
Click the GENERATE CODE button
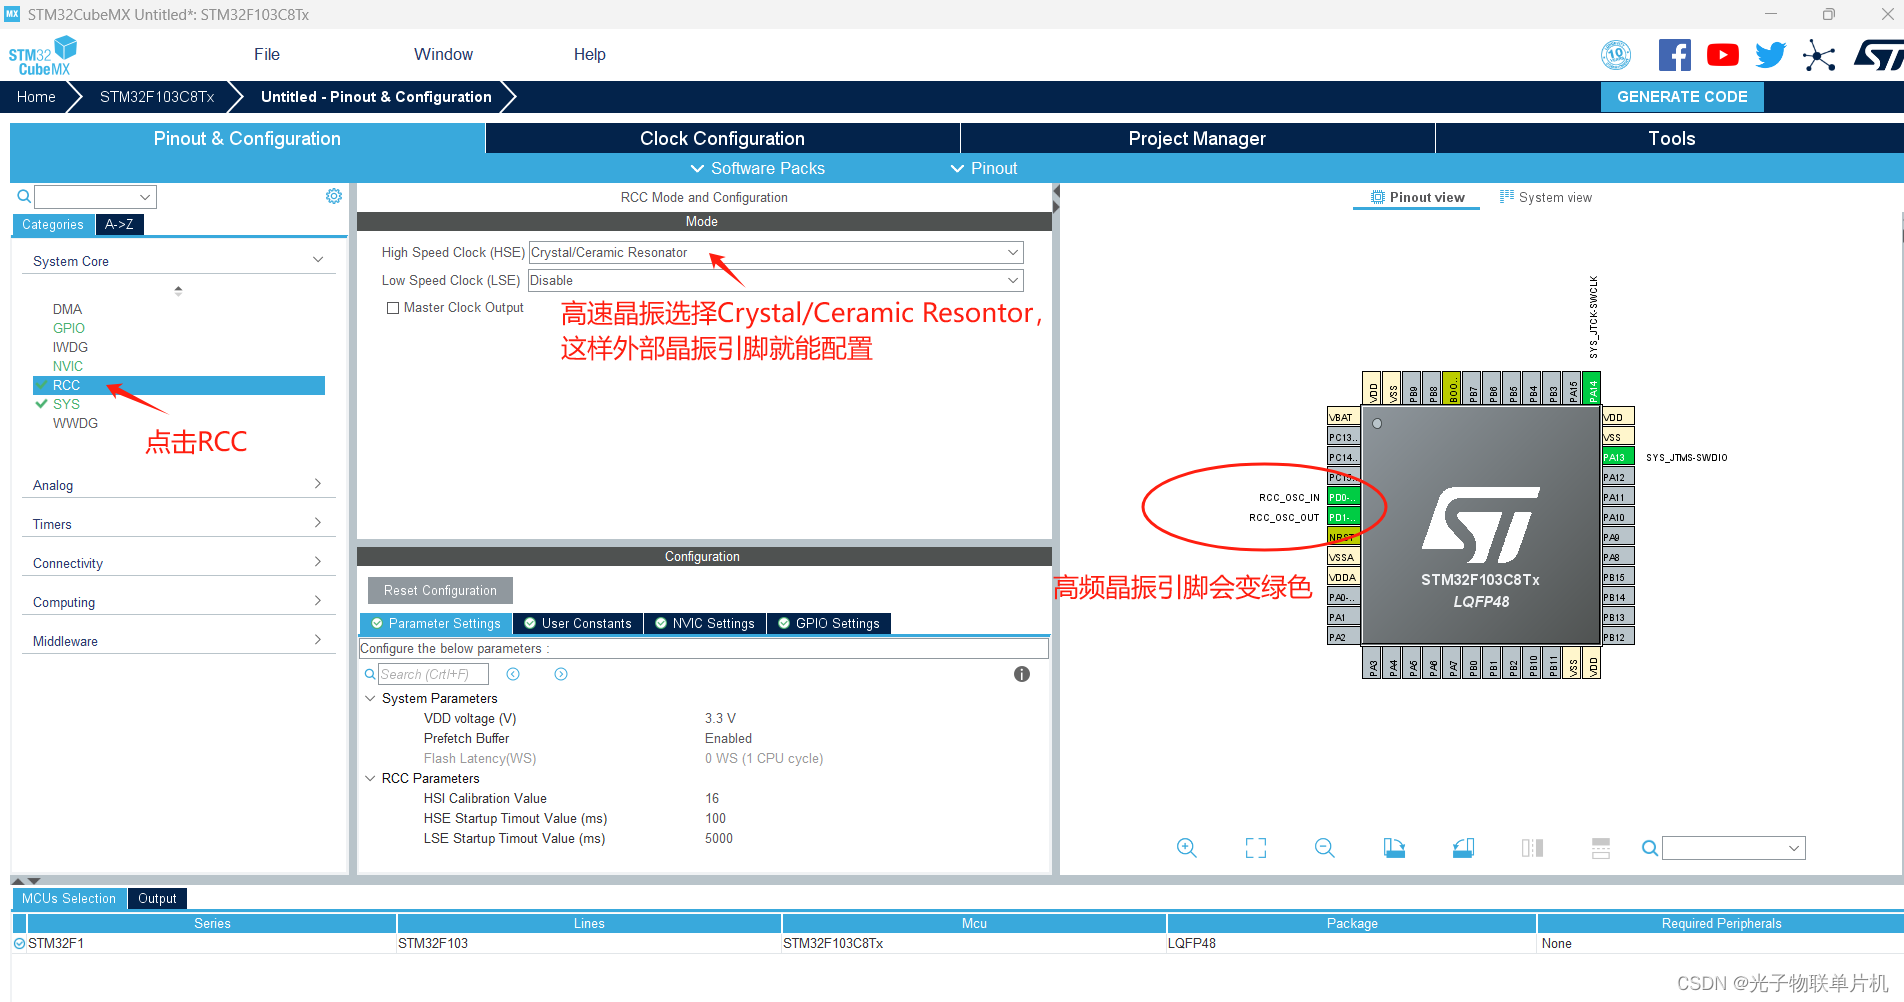coord(1682,97)
